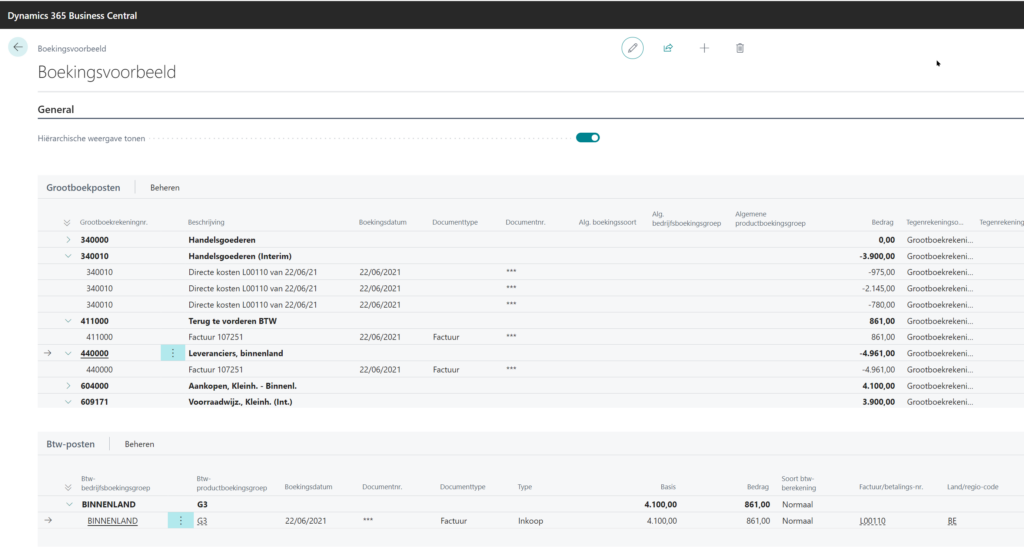The height and width of the screenshot is (560, 1024).
Task: Click the plus icon to add new
Action: click(704, 48)
